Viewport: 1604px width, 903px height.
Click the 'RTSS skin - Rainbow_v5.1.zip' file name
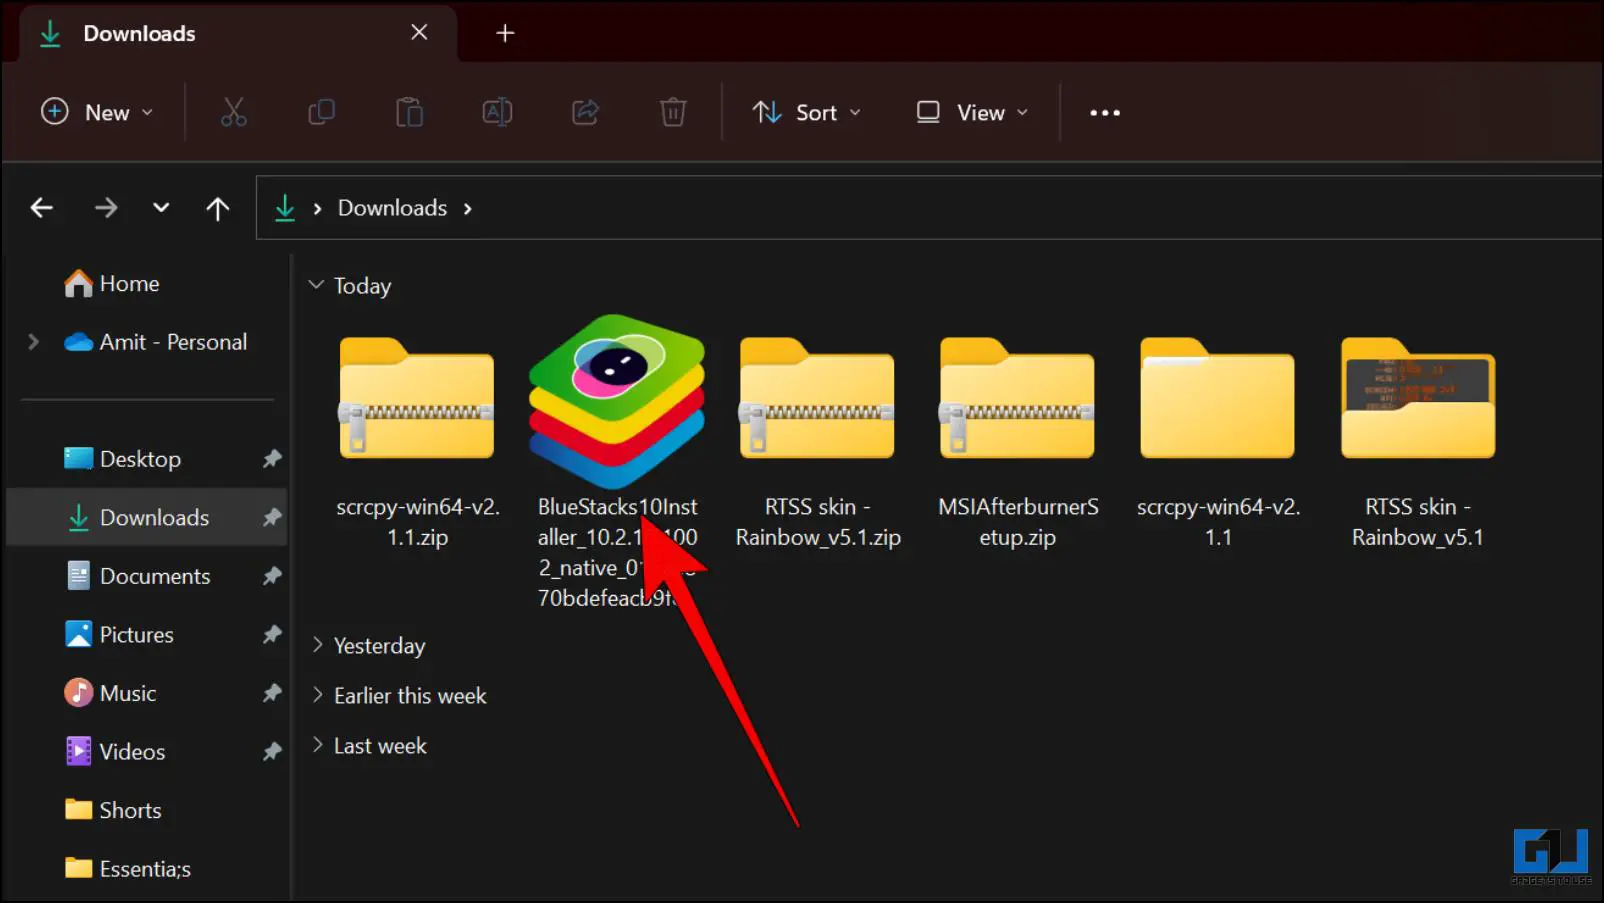[818, 522]
